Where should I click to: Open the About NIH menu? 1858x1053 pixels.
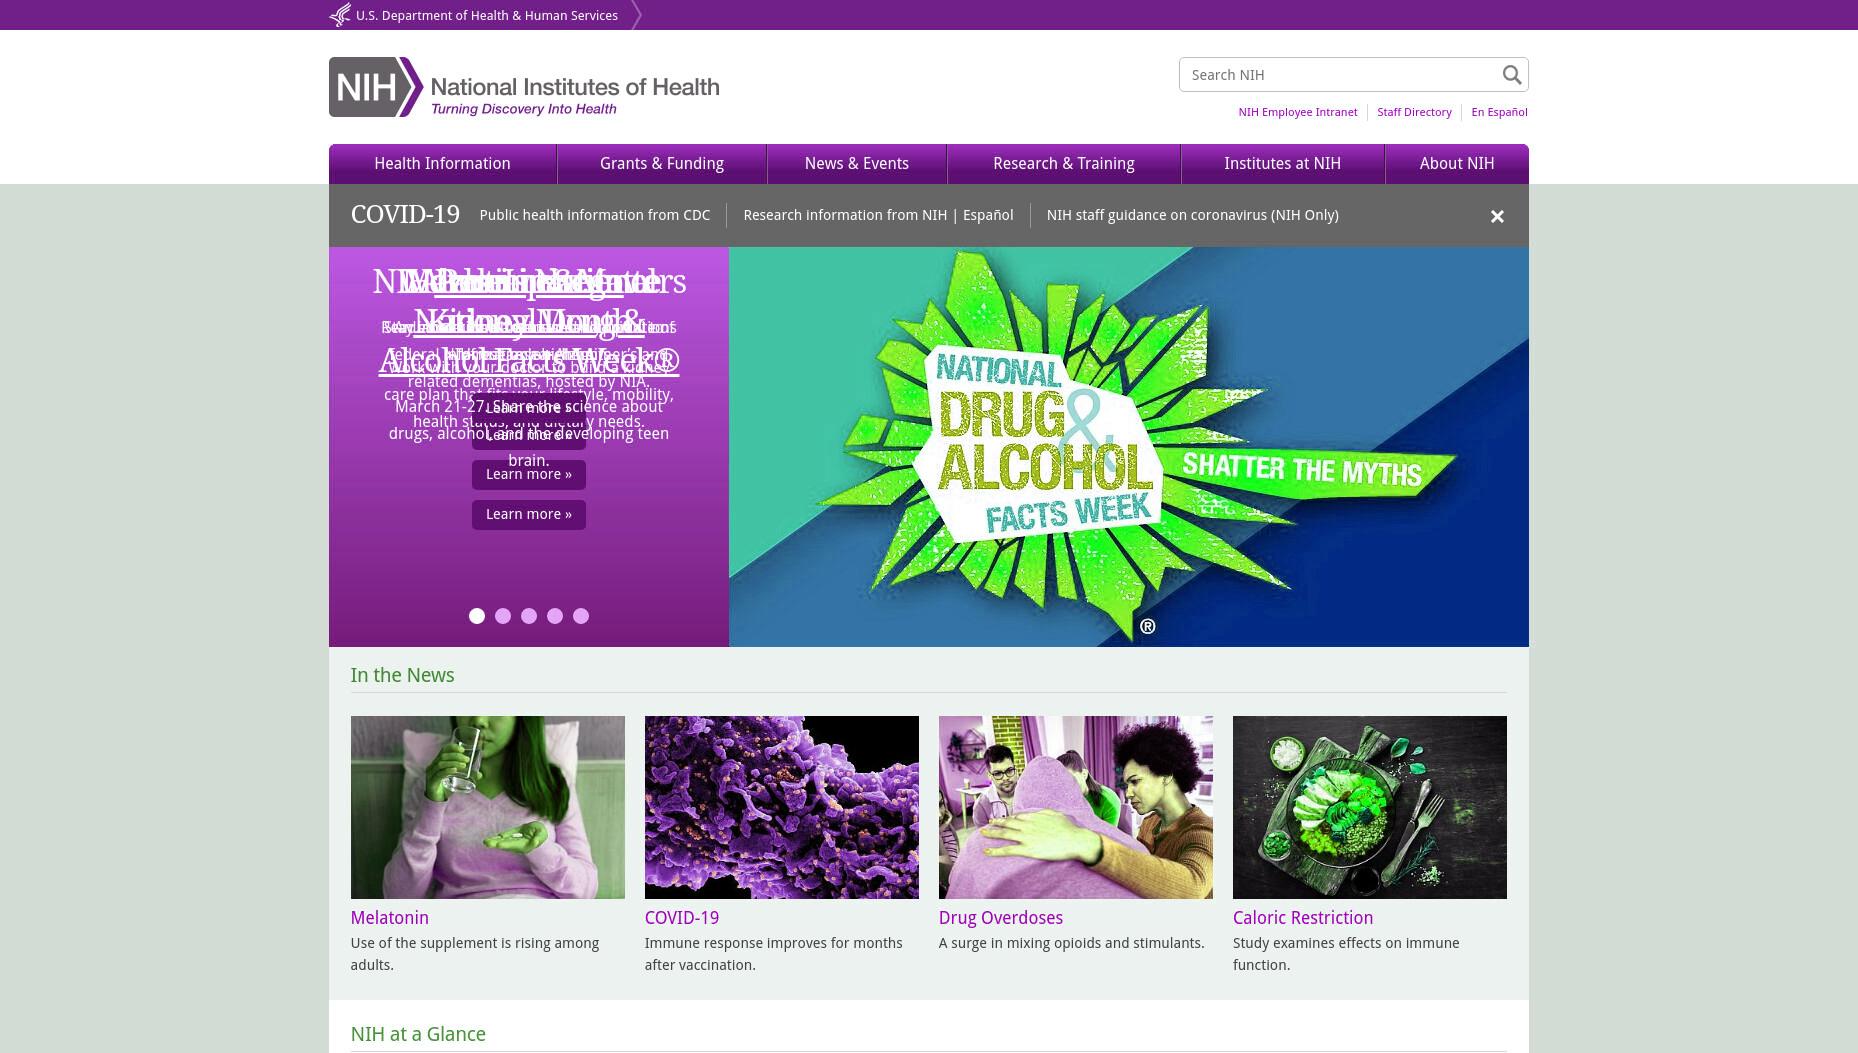pyautogui.click(x=1457, y=164)
